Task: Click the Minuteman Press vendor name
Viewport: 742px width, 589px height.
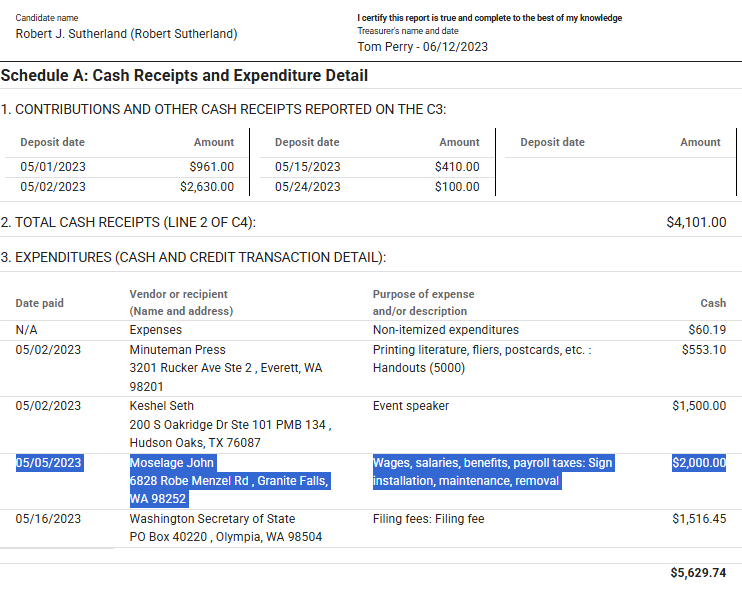Action: coord(177,350)
